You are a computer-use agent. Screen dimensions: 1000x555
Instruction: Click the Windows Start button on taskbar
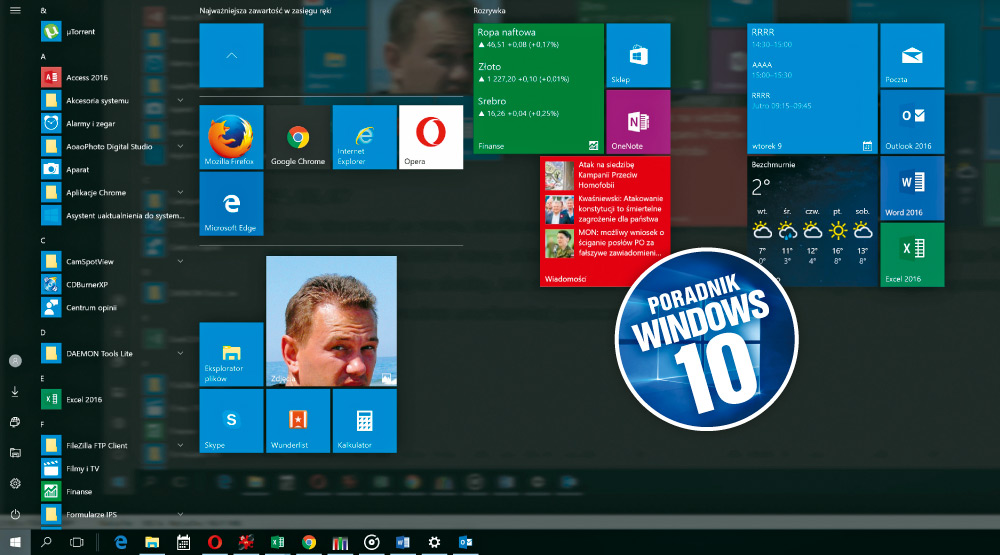point(15,542)
